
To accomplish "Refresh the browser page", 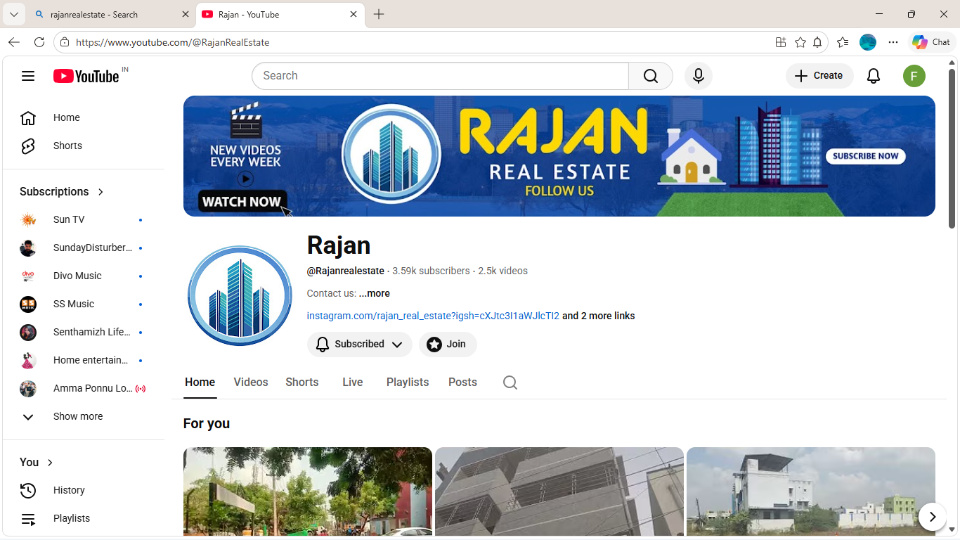I will coord(39,42).
